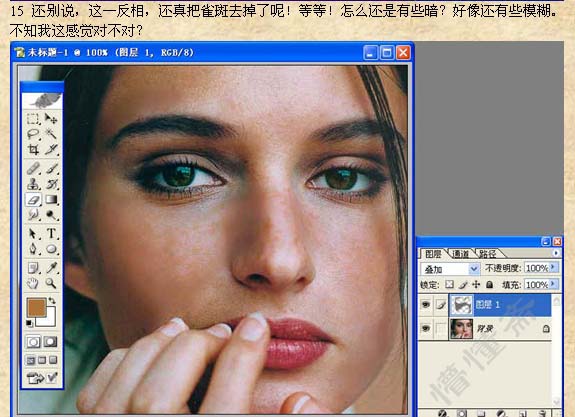
Task: Switch to the 图层 tab
Action: pyautogui.click(x=433, y=253)
